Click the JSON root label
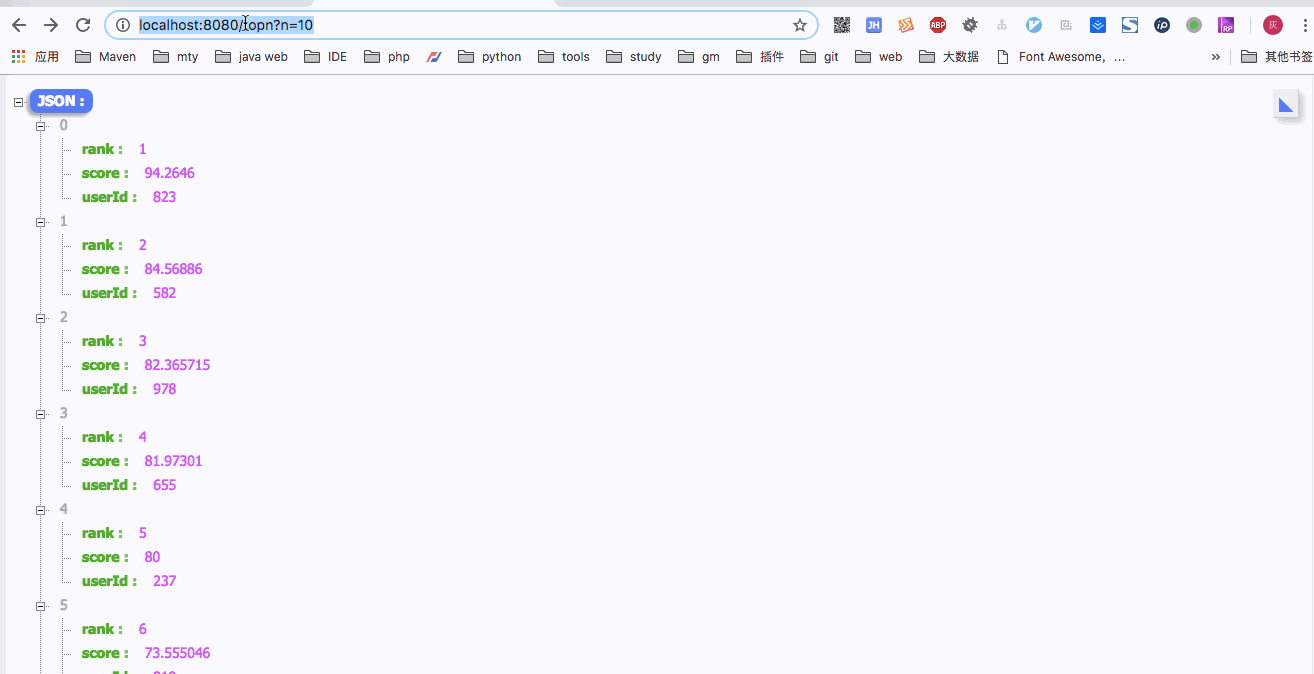This screenshot has width=1314, height=674. (61, 101)
